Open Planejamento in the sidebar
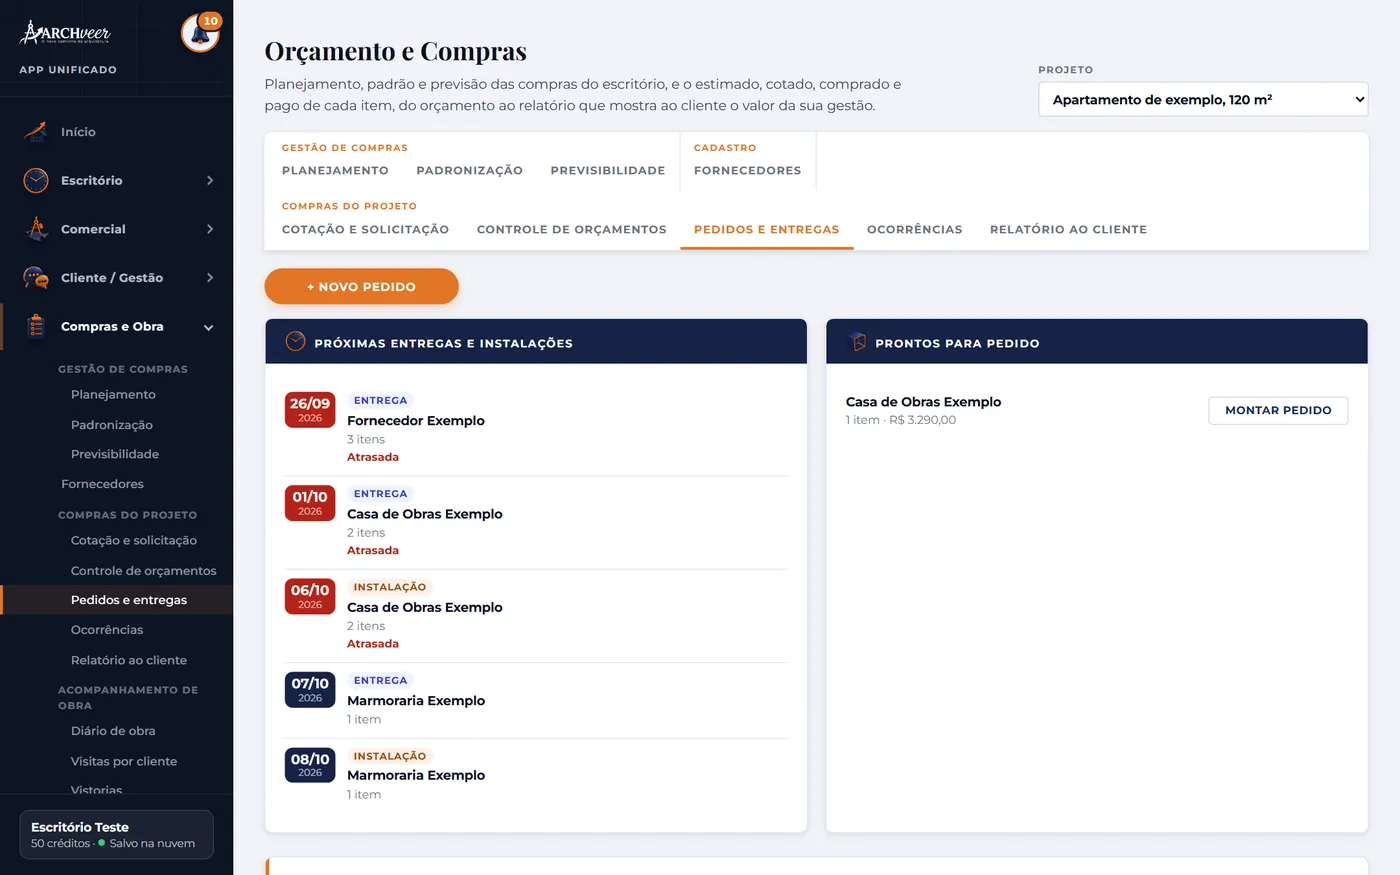 (x=113, y=395)
